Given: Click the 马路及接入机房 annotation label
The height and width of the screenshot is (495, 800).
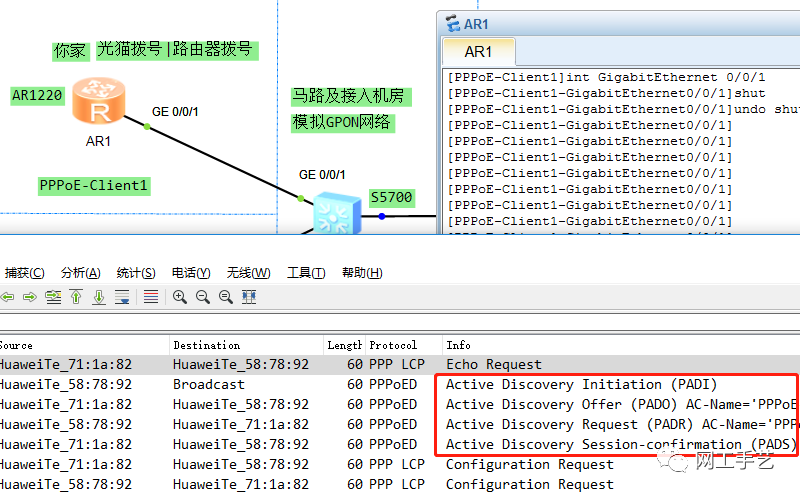Looking at the screenshot, I should 350,96.
